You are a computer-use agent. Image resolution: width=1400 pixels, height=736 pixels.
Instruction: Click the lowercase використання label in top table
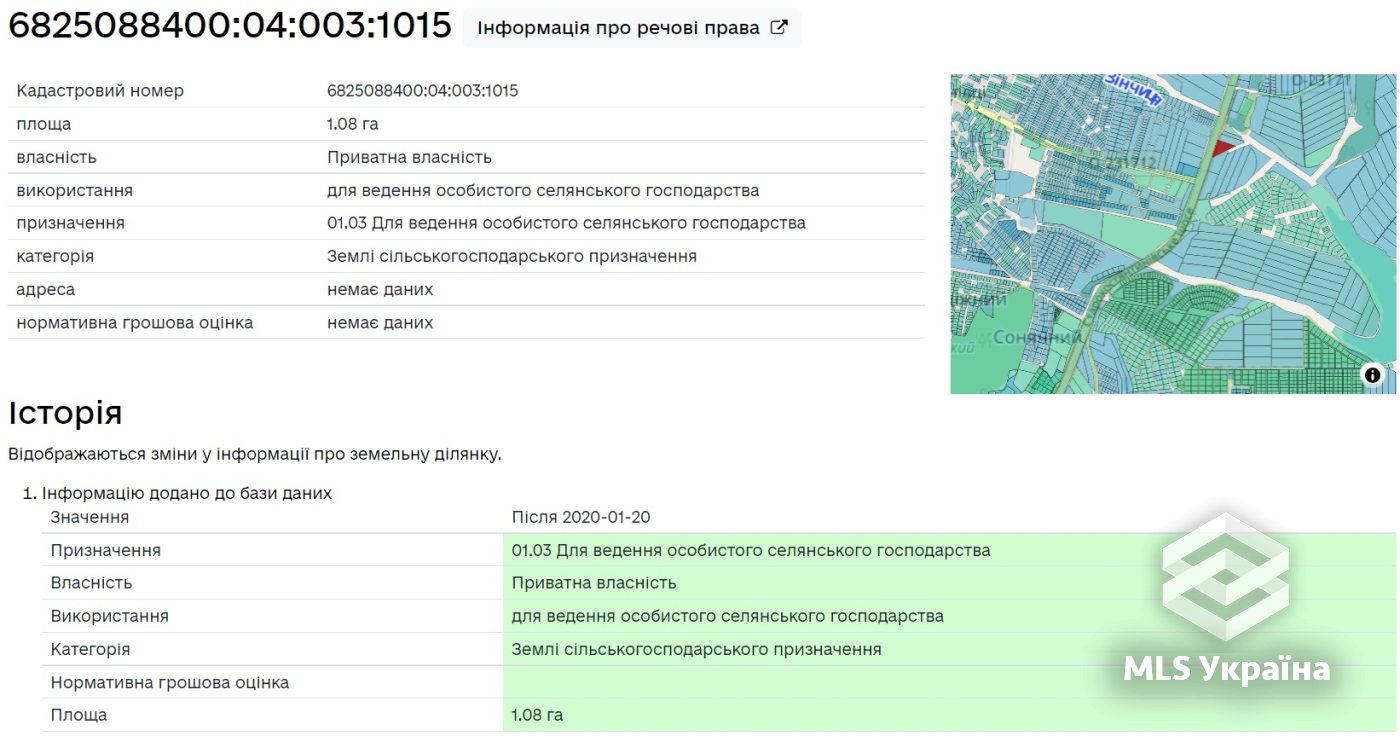(74, 190)
